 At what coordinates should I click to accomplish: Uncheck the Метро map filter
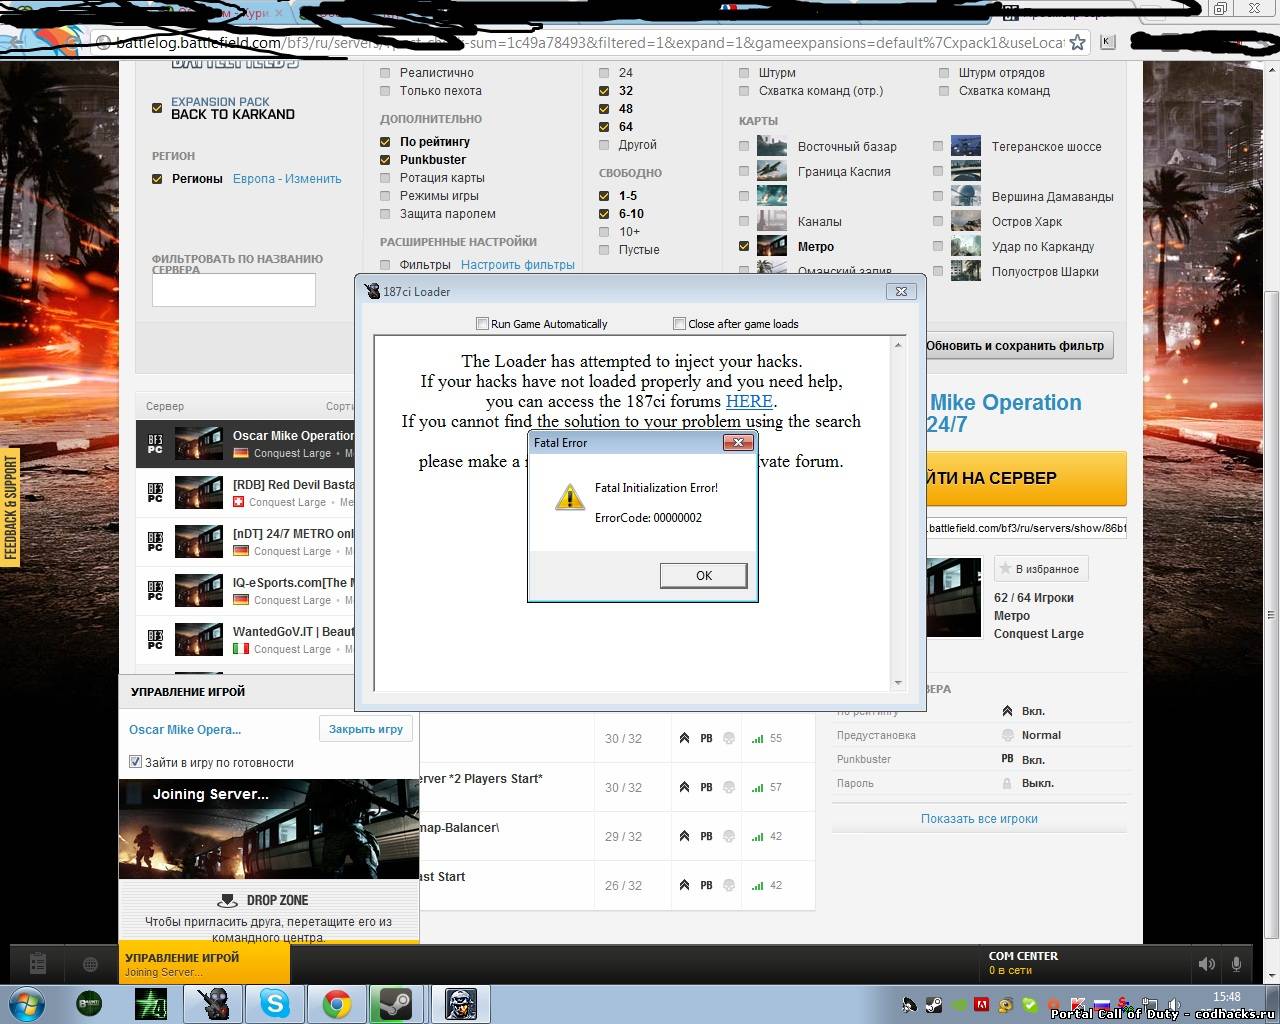[744, 246]
